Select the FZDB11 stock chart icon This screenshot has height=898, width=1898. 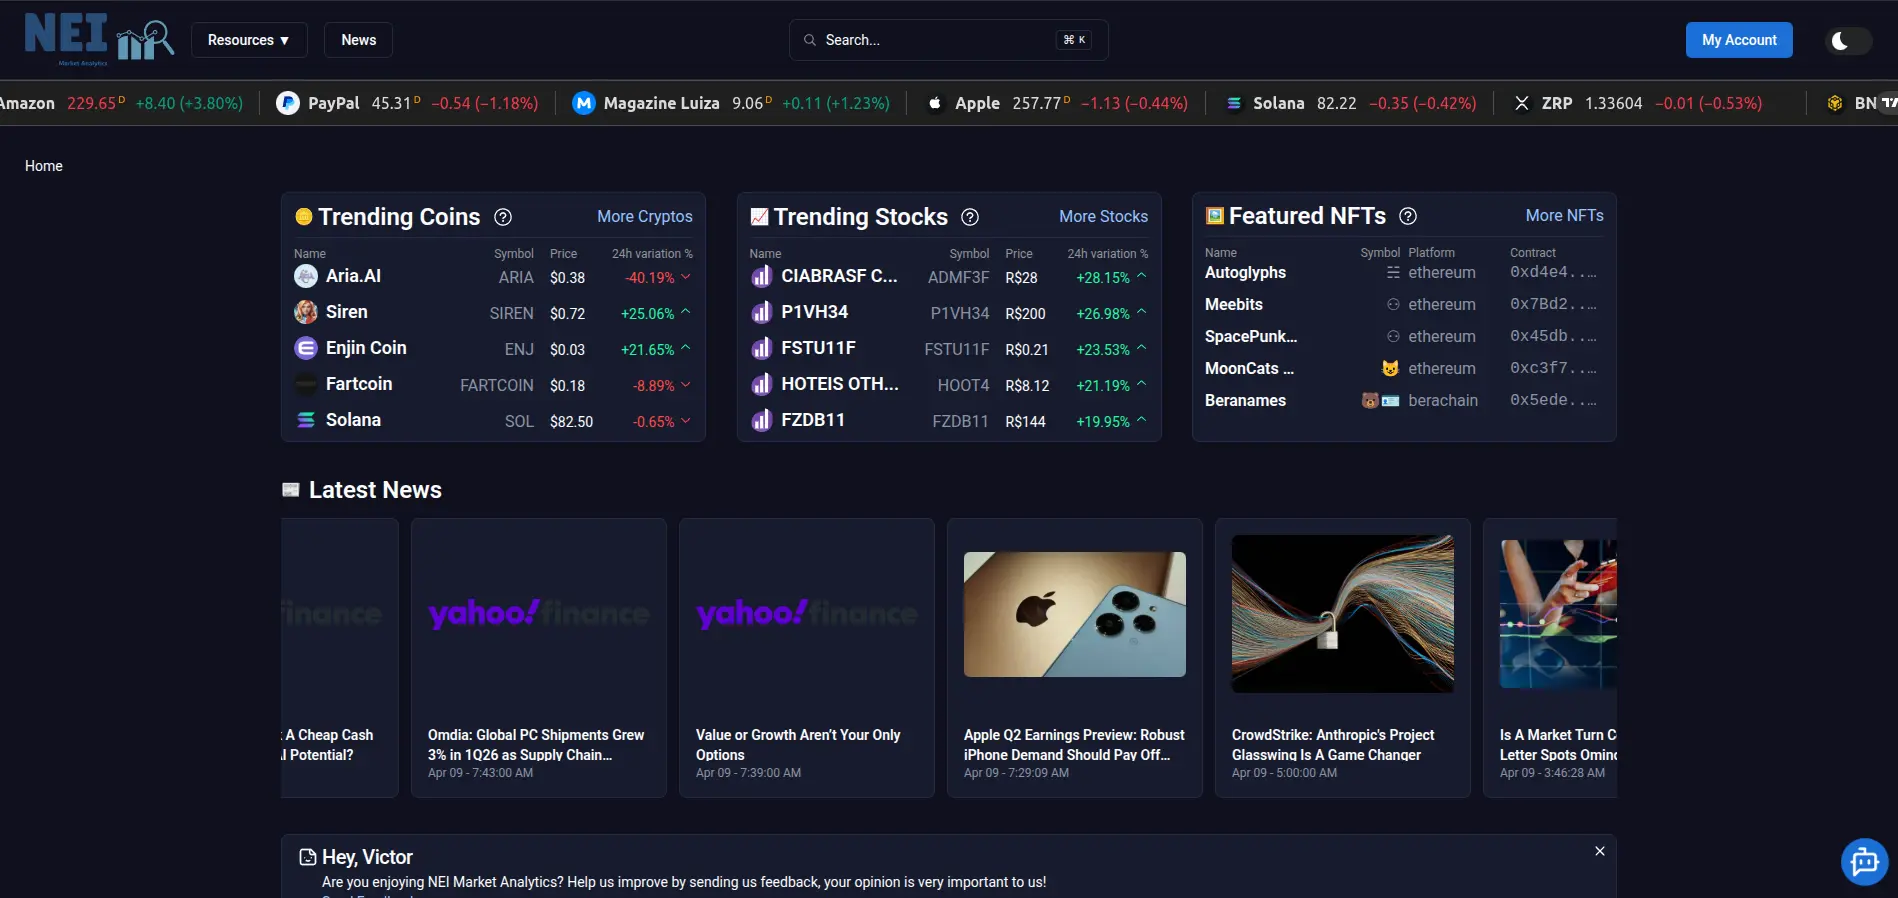pos(762,420)
